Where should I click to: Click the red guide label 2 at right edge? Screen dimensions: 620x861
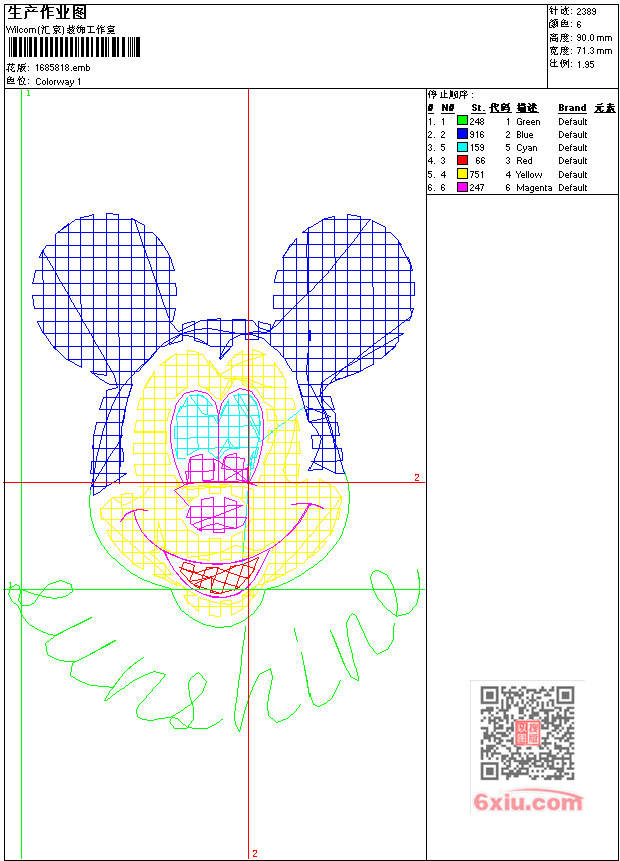[417, 477]
